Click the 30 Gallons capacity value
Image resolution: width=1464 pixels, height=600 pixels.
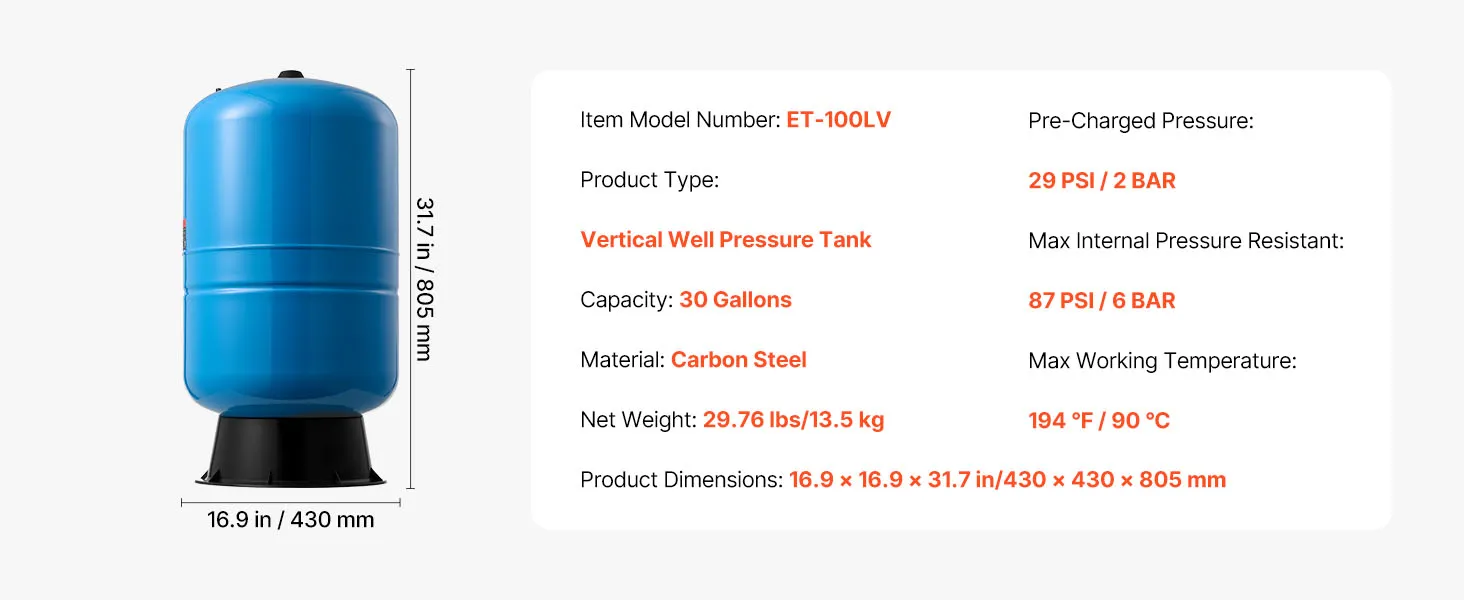pyautogui.click(x=735, y=300)
